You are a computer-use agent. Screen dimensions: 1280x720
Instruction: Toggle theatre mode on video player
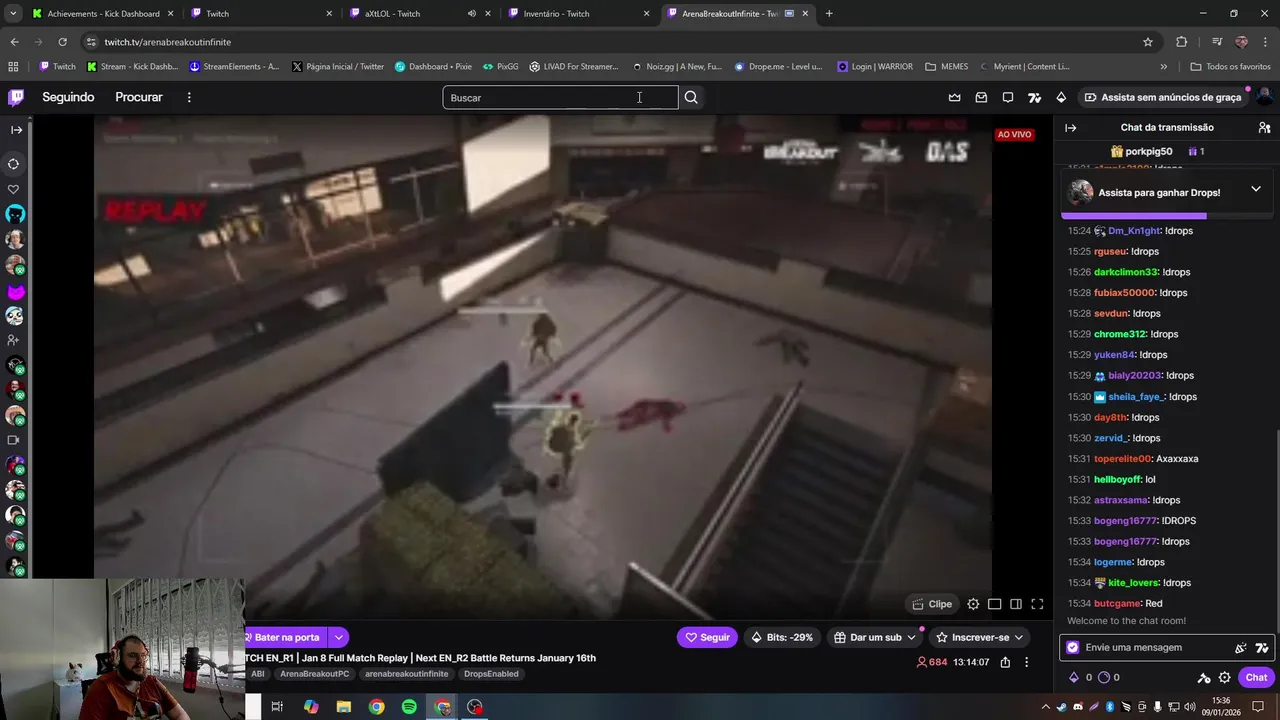click(1016, 604)
